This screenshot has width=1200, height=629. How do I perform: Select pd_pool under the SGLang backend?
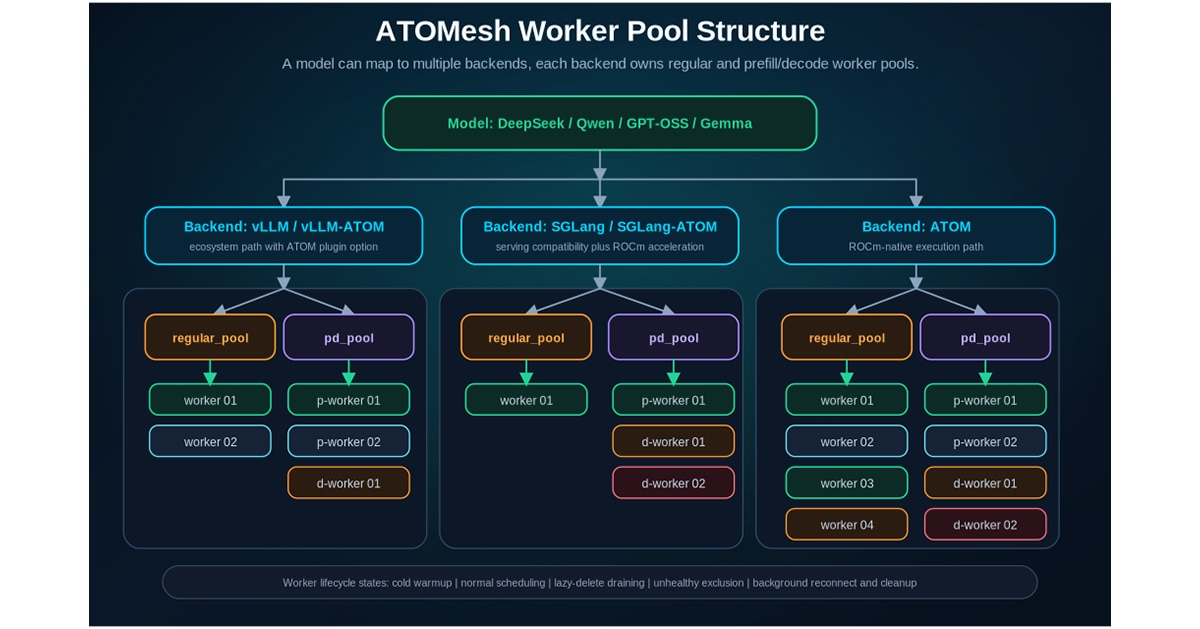(673, 337)
